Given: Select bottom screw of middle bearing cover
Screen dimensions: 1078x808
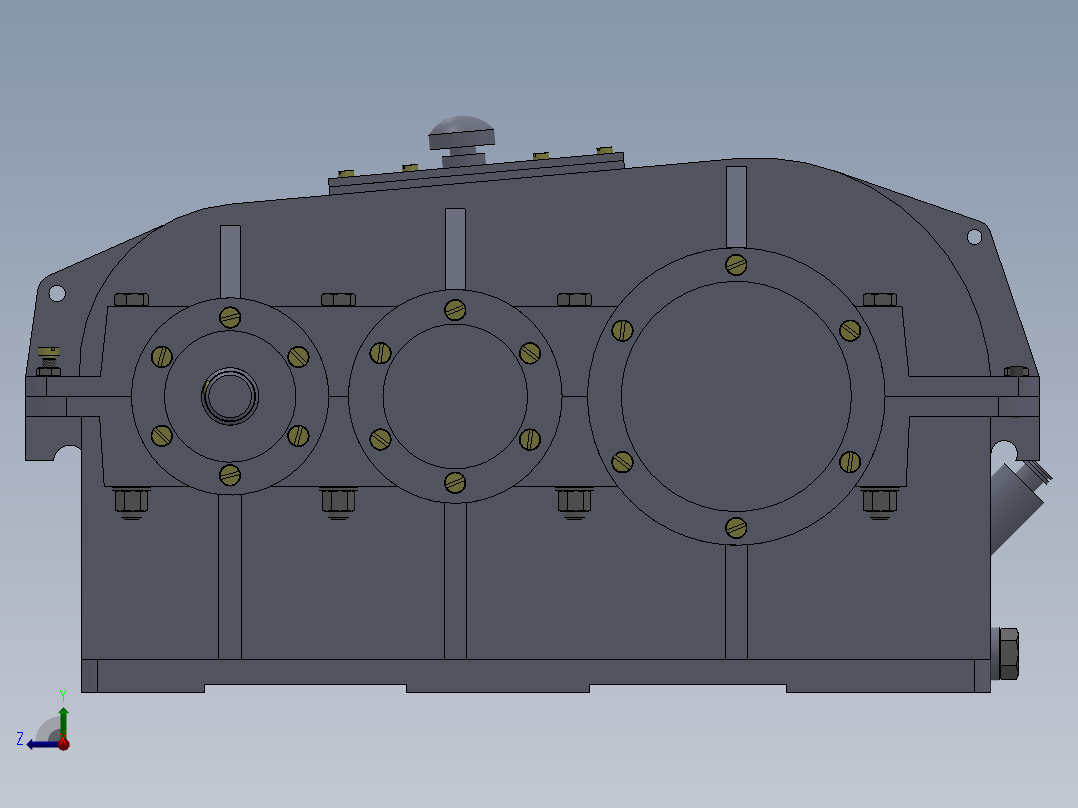Looking at the screenshot, I should (x=455, y=483).
